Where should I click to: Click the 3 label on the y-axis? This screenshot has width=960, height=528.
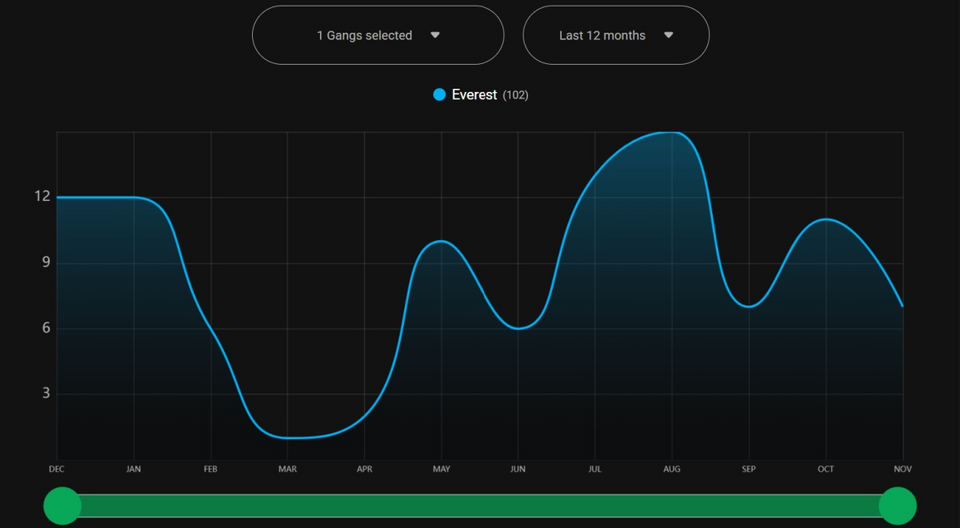(45, 393)
